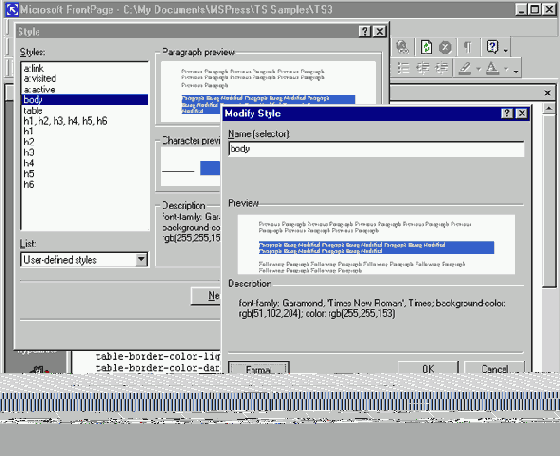Viewport: 560px width, 456px height.
Task: Click the Increase Indent toolbar icon
Action: 442,67
